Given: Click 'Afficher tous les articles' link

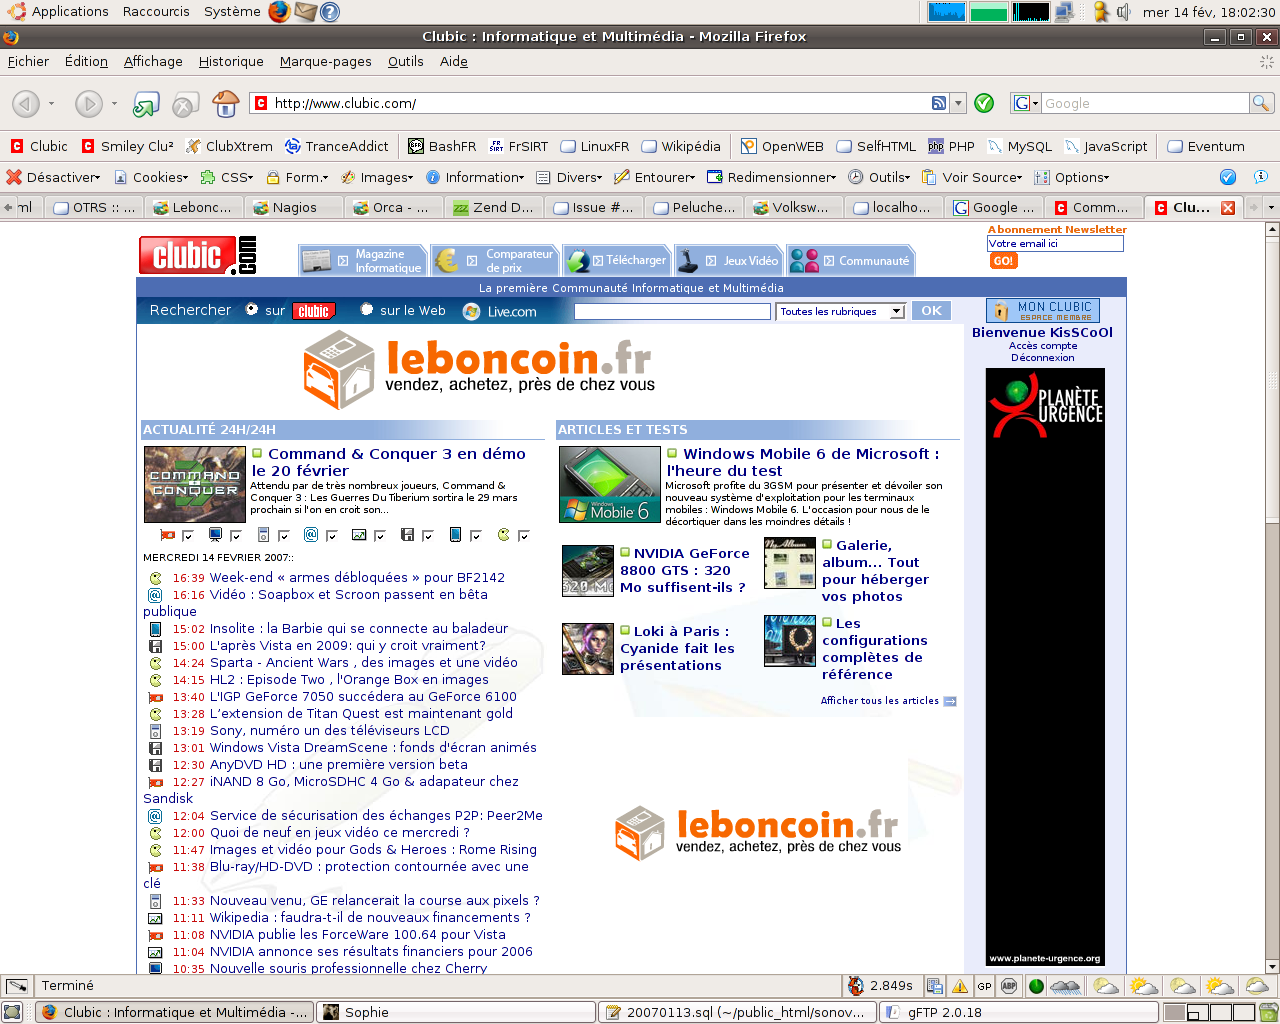Looking at the screenshot, I should coord(888,701).
